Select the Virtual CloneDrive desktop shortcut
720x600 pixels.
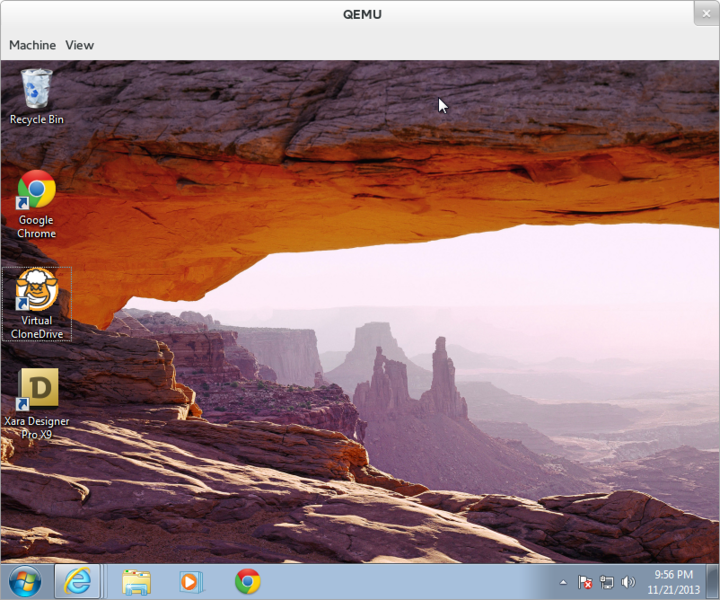coord(36,291)
